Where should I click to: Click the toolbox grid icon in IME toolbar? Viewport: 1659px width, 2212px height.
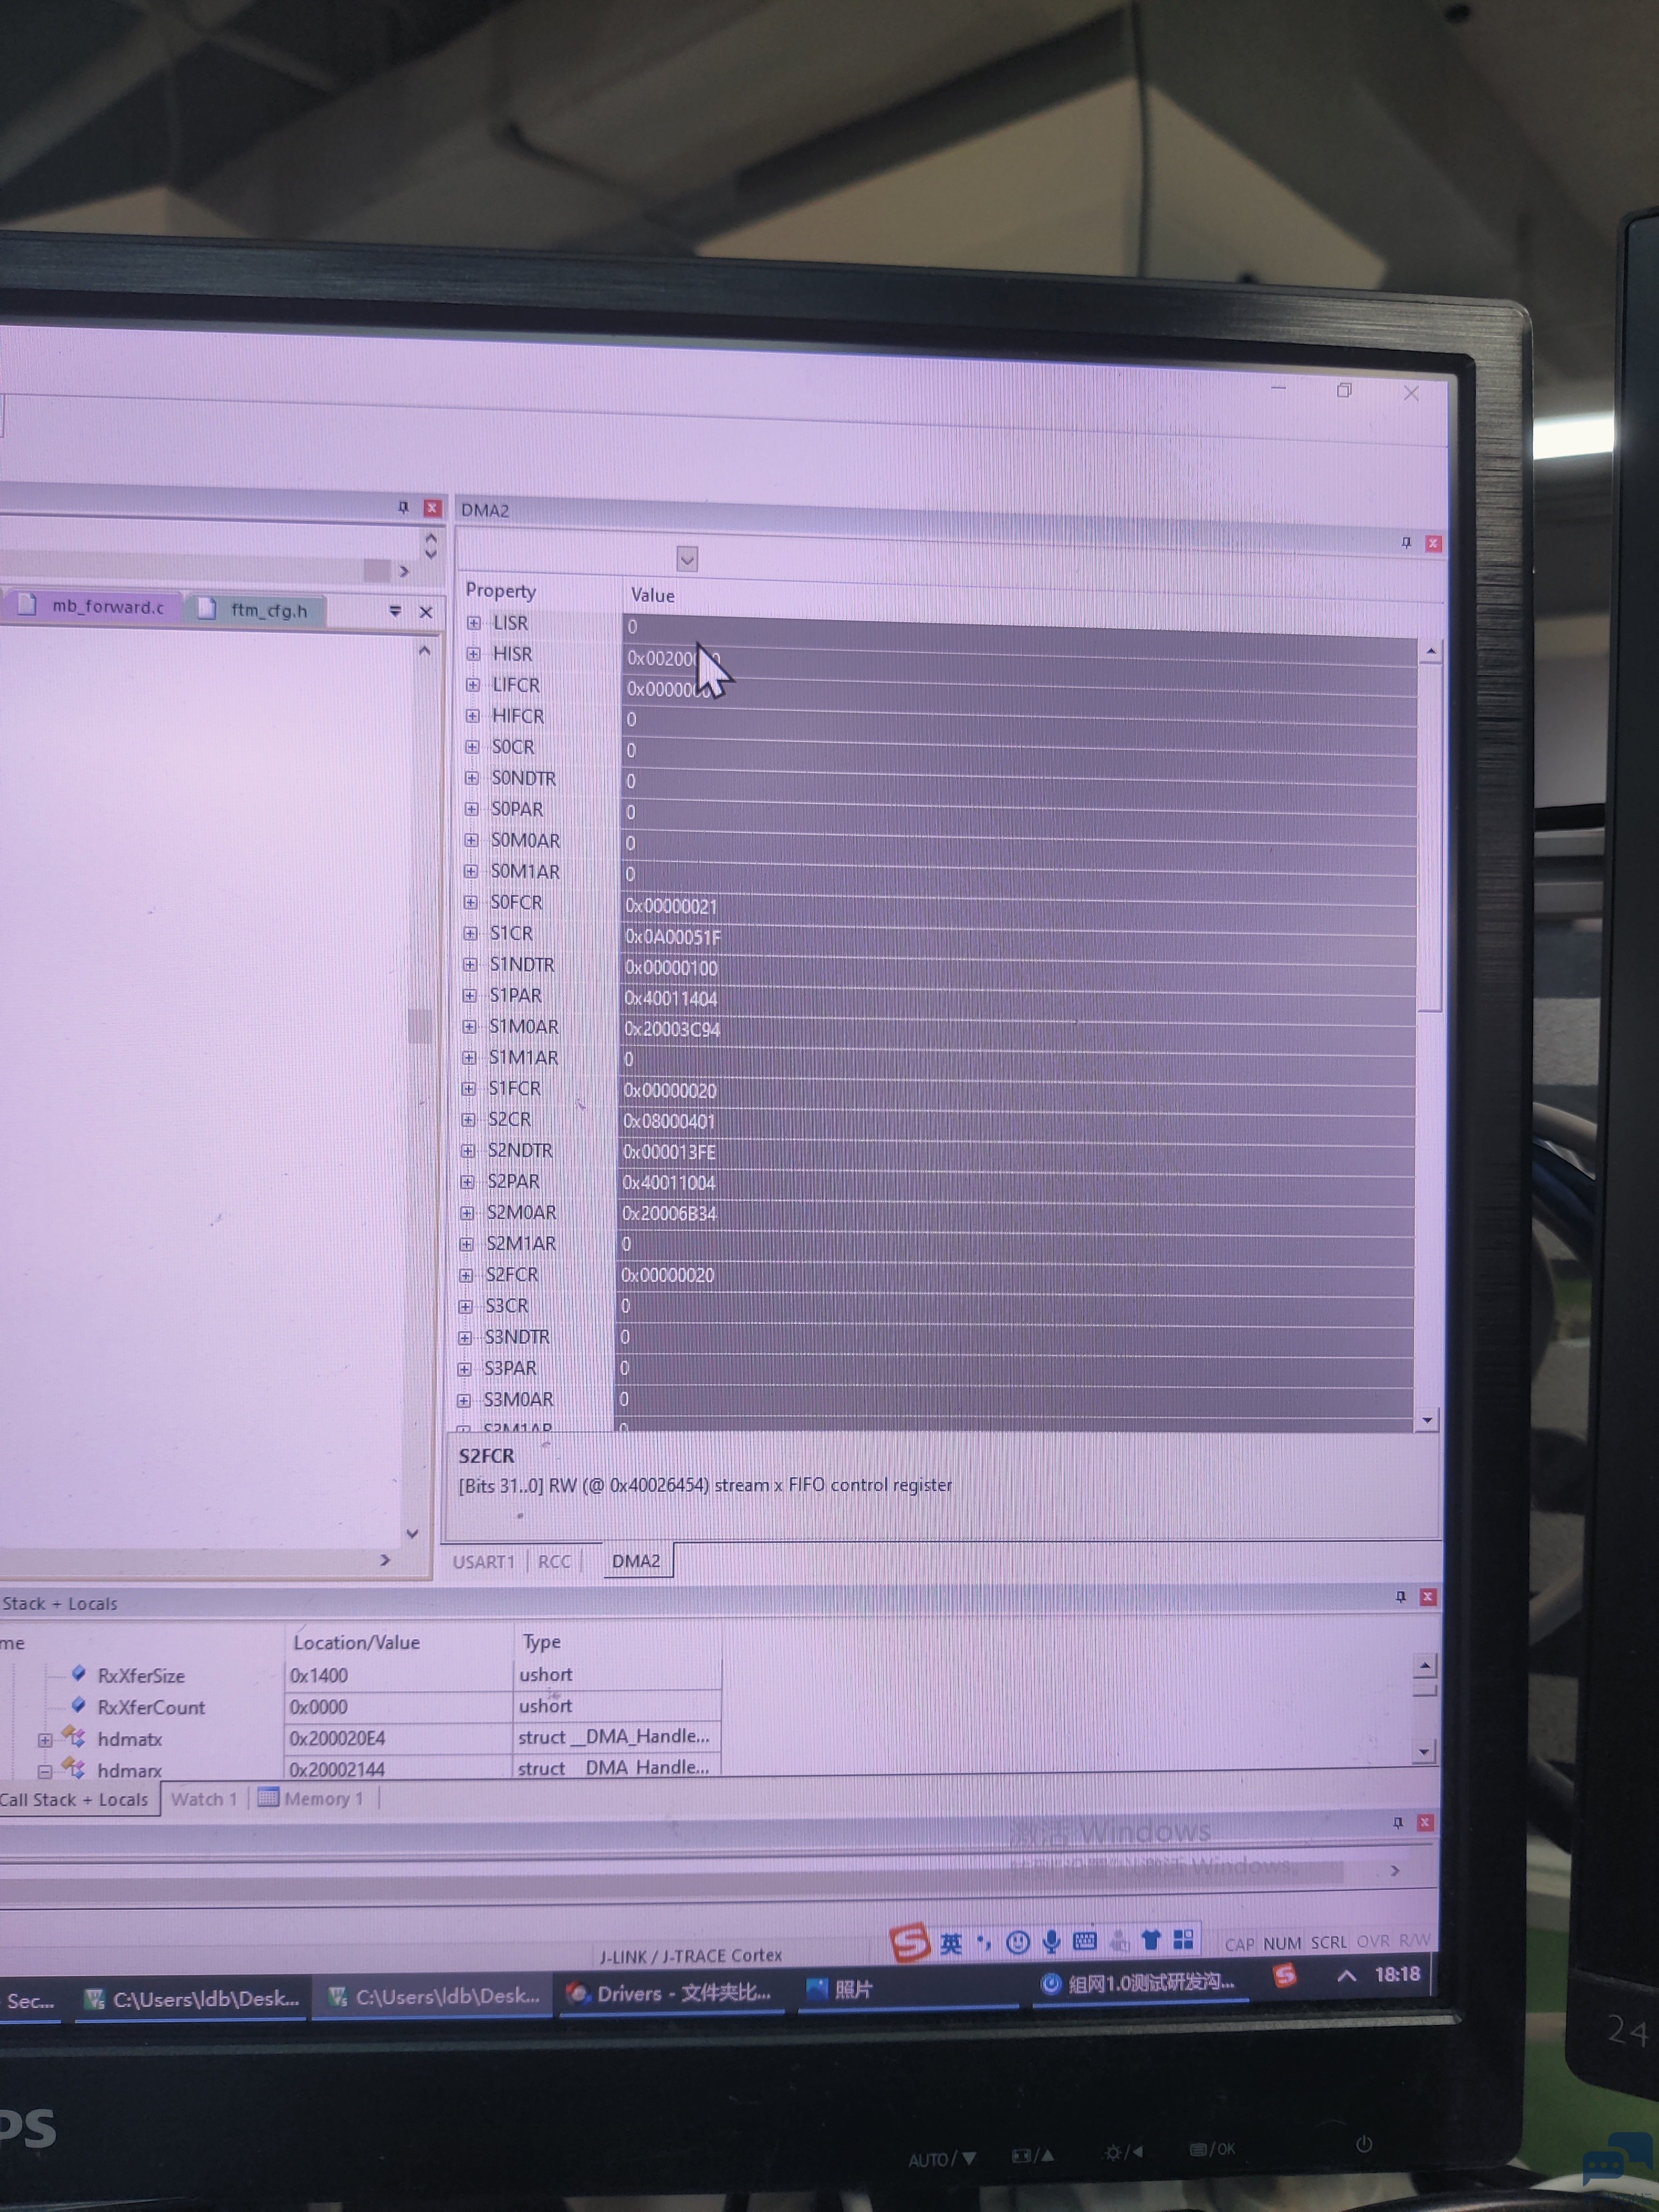coord(1183,1940)
